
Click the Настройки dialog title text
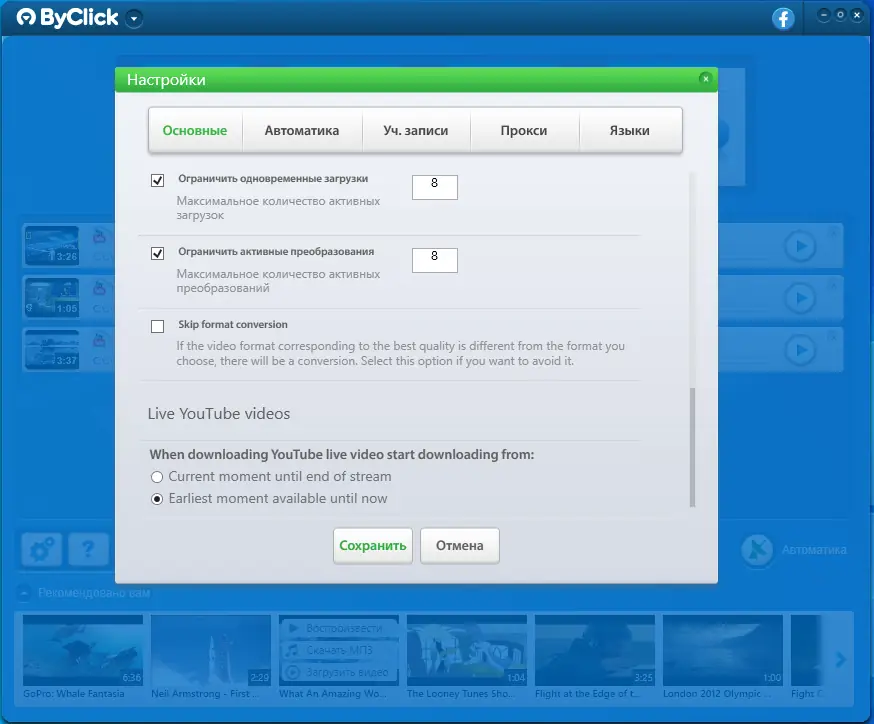[x=166, y=80]
